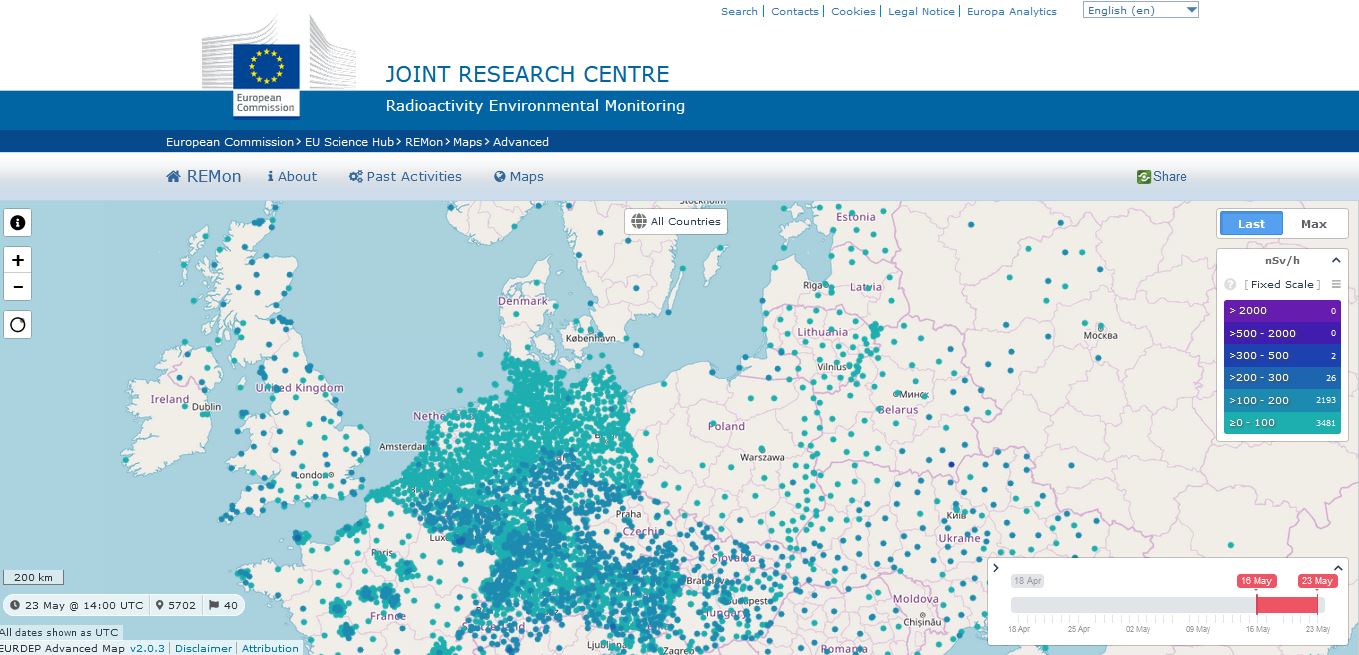Click the Maps breadcrumb link
The width and height of the screenshot is (1359, 655).
pos(469,142)
